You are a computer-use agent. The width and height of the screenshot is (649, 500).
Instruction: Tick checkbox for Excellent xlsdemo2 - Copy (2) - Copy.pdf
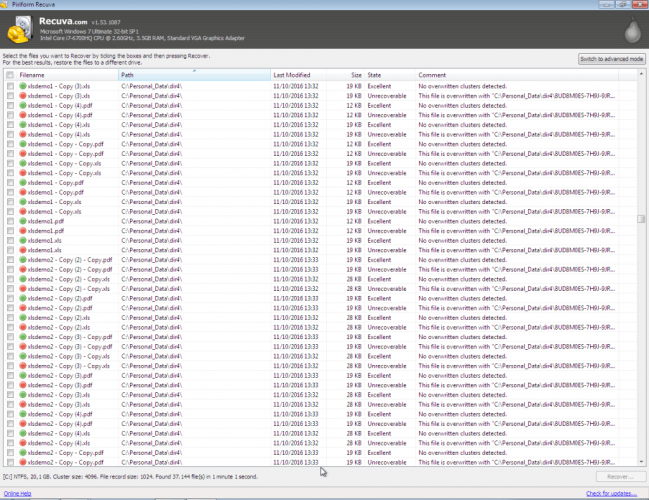coord(10,260)
